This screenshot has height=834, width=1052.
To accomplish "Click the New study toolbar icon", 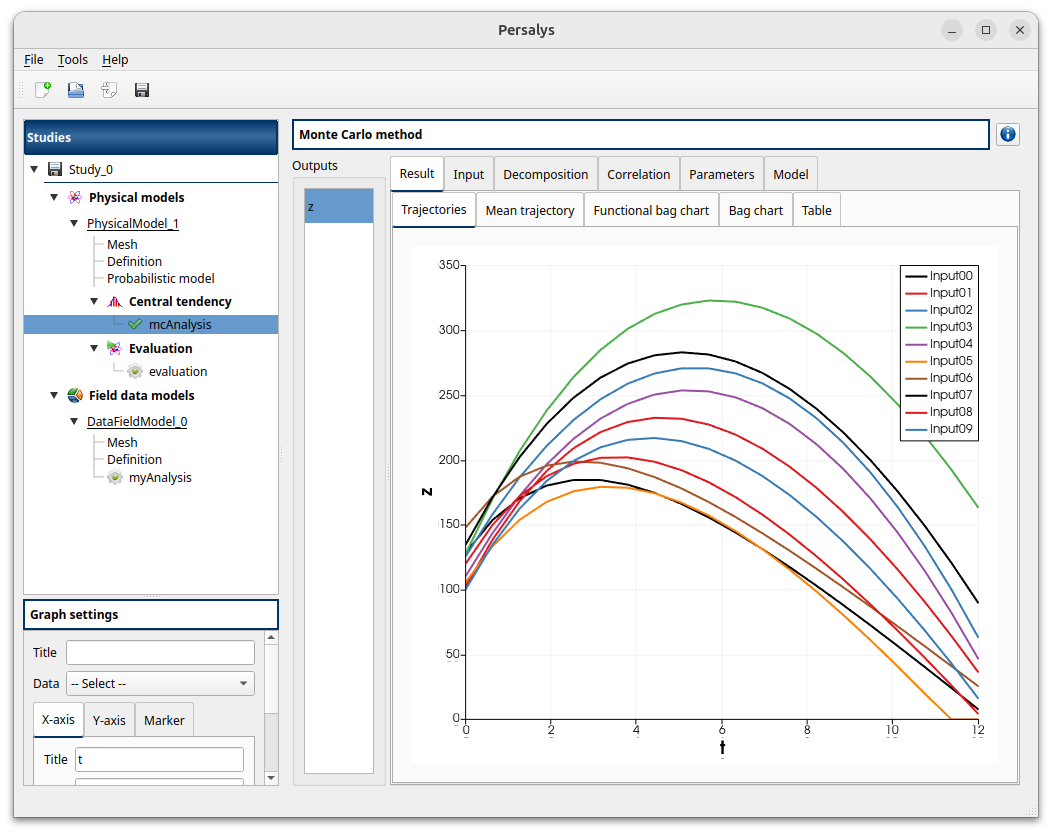I will tap(43, 90).
